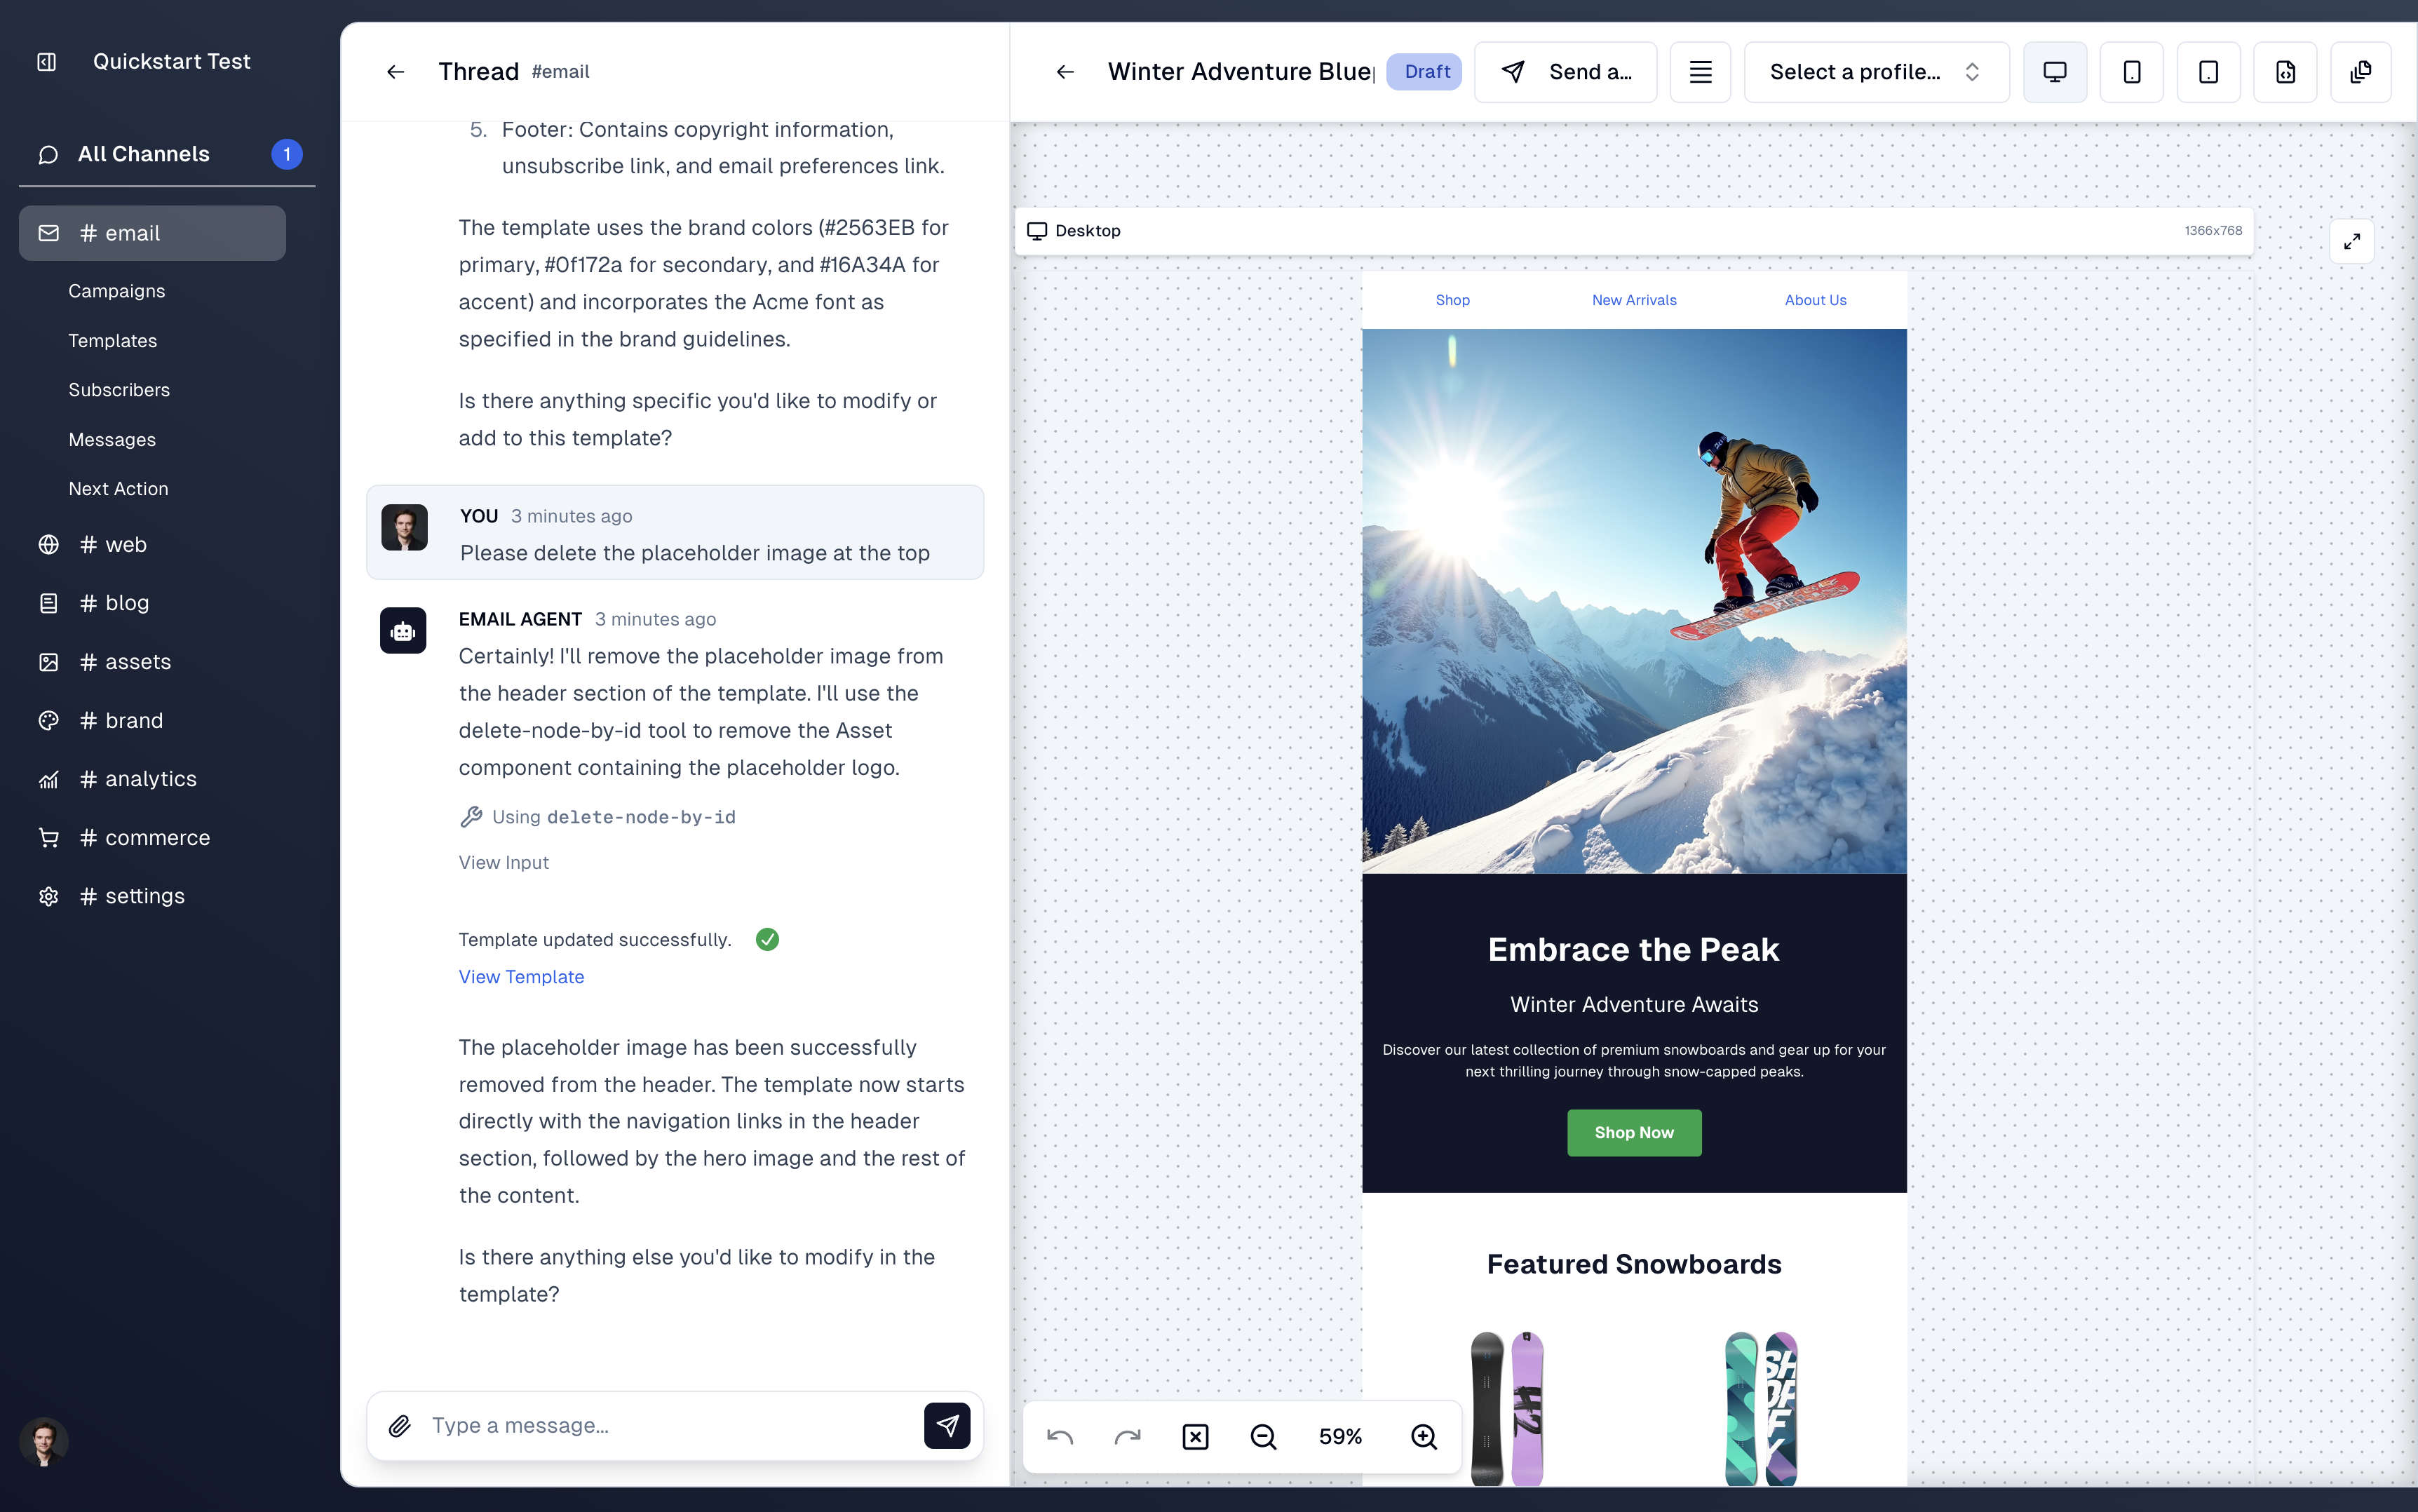2418x1512 pixels.
Task: Expand the Select a profile dropdown
Action: pos(1872,72)
